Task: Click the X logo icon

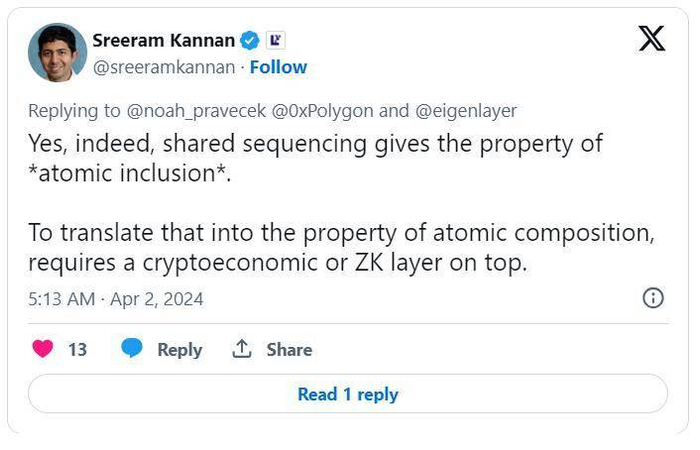Action: 651,39
